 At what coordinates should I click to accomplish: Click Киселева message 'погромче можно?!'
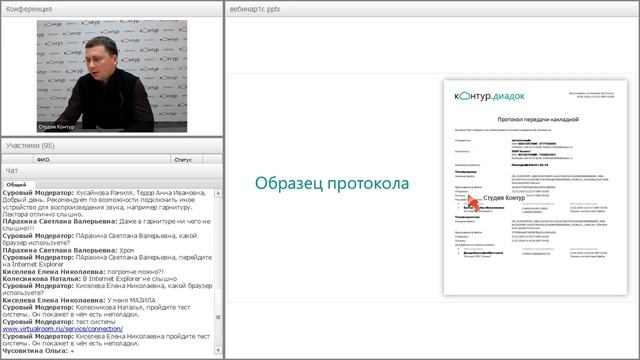click(x=83, y=271)
